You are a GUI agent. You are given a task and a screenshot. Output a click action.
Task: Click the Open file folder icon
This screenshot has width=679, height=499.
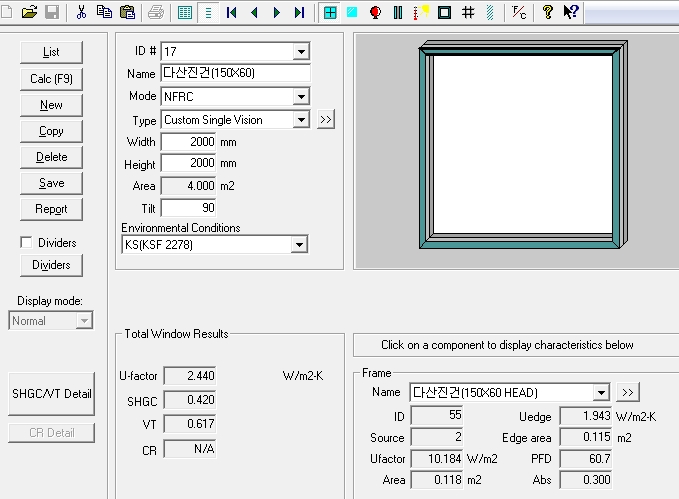[29, 12]
